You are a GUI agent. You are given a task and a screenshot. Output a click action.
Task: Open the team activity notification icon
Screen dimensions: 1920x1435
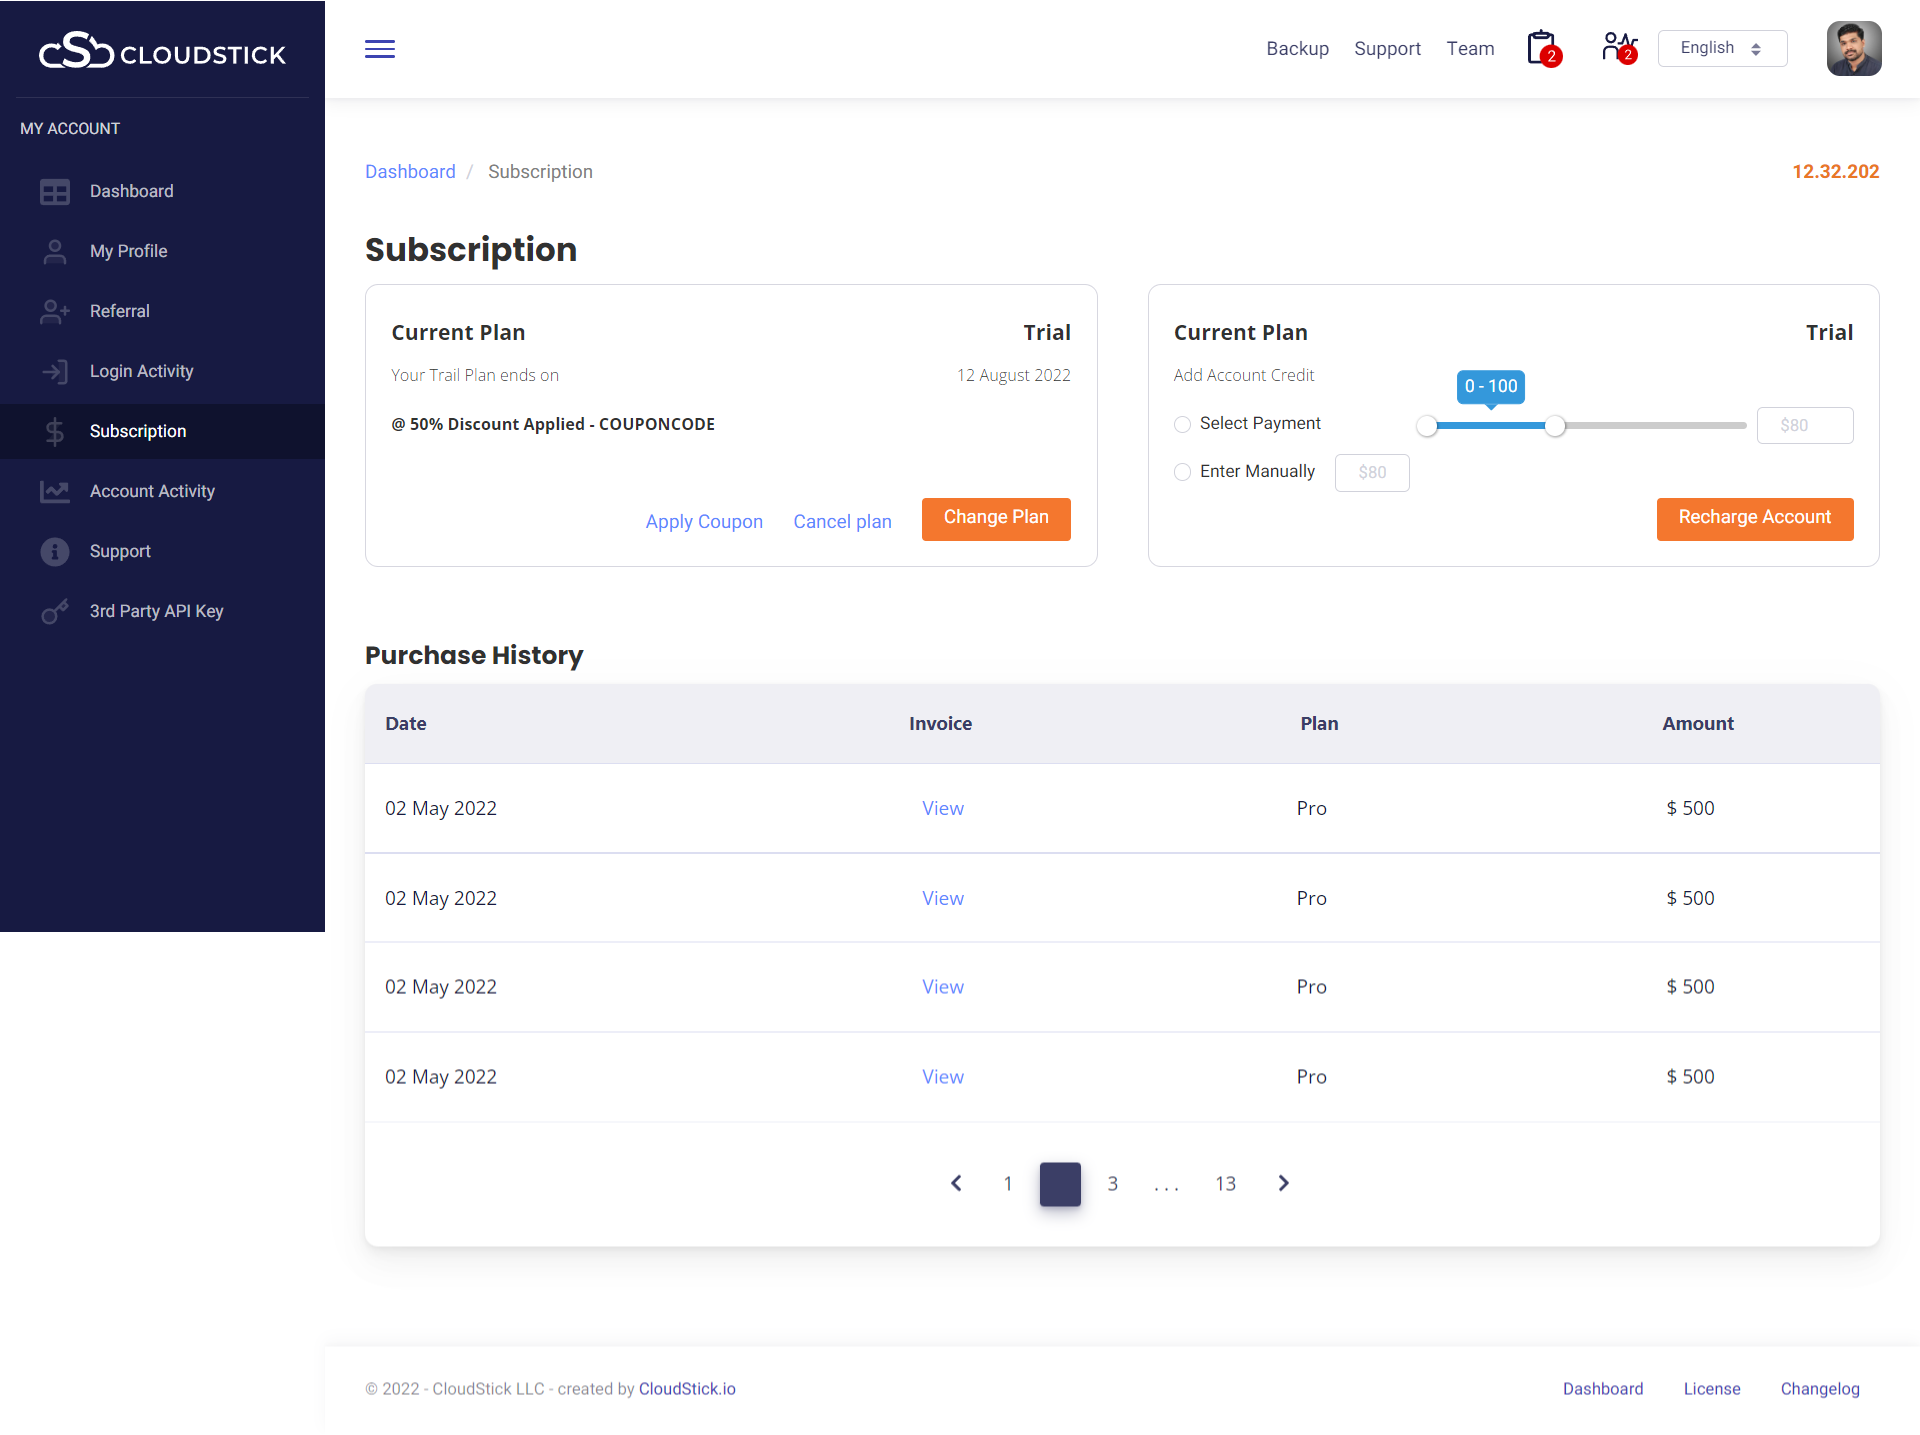[x=1618, y=48]
